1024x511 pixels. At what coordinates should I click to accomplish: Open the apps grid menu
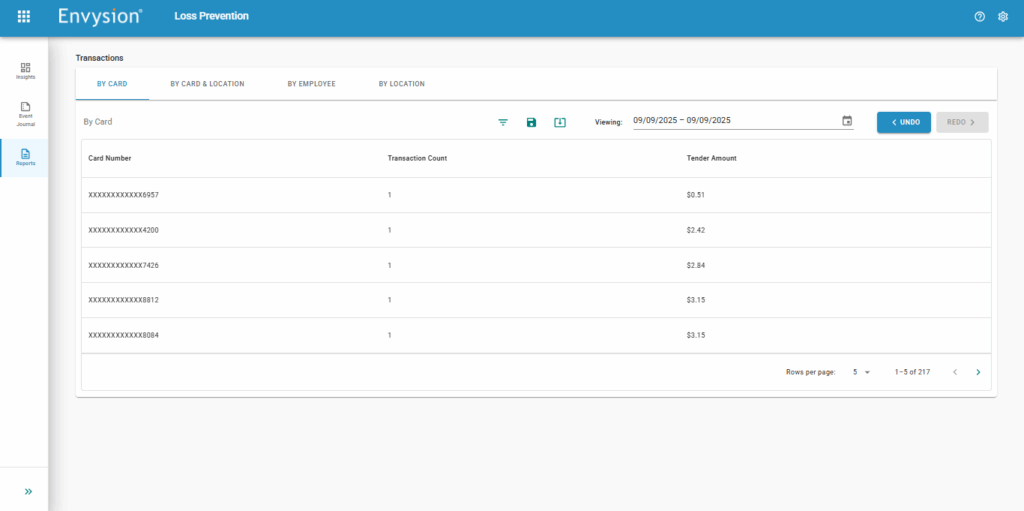pos(24,16)
